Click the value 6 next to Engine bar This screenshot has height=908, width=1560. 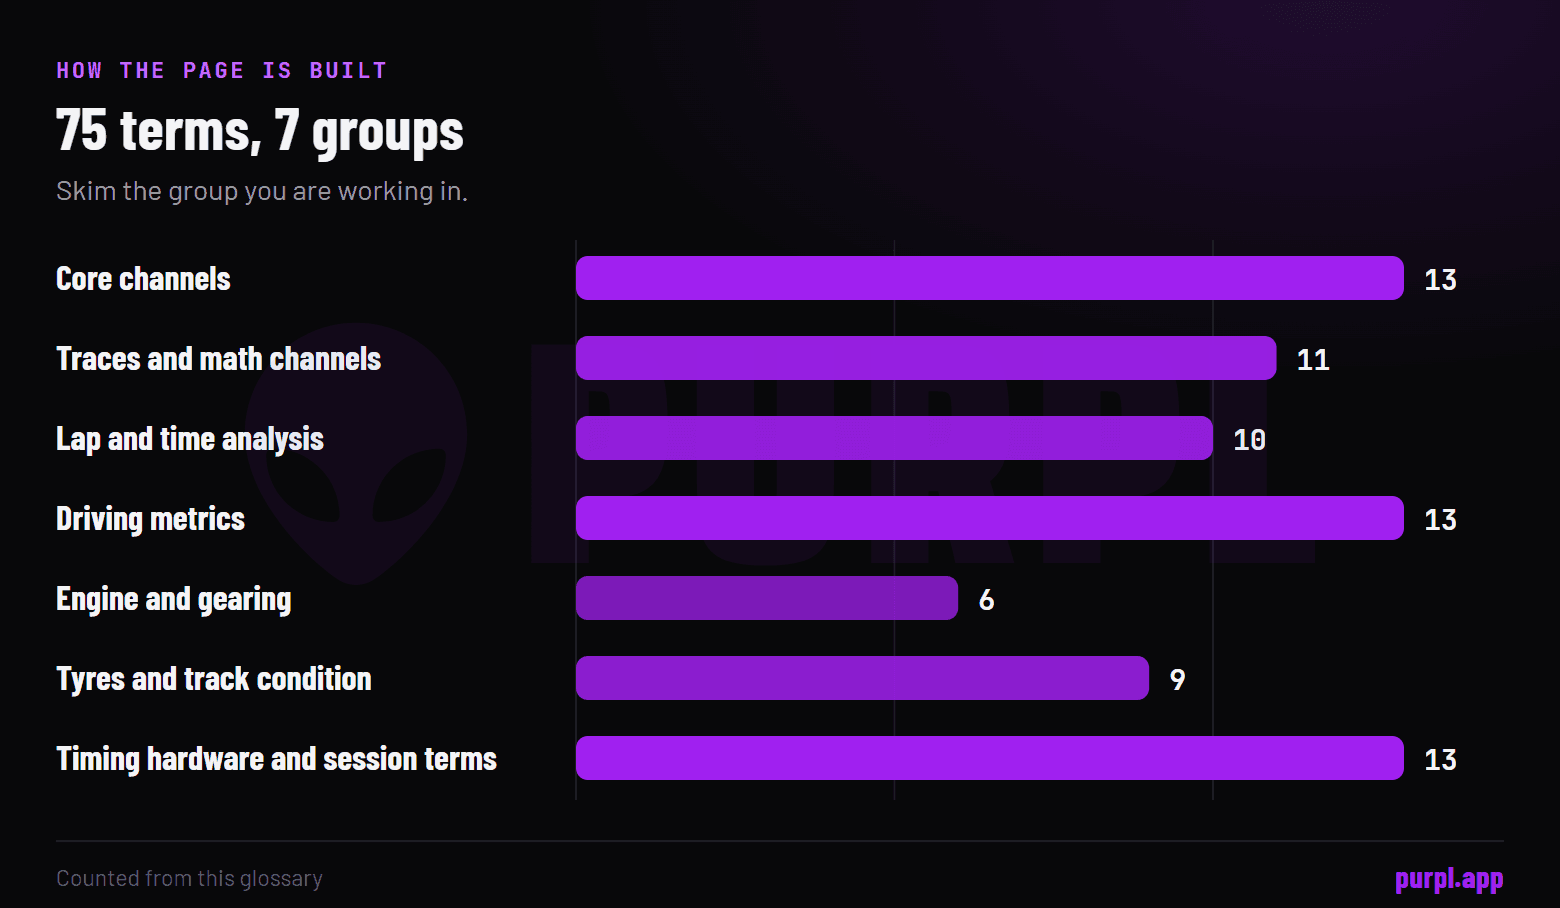click(986, 599)
